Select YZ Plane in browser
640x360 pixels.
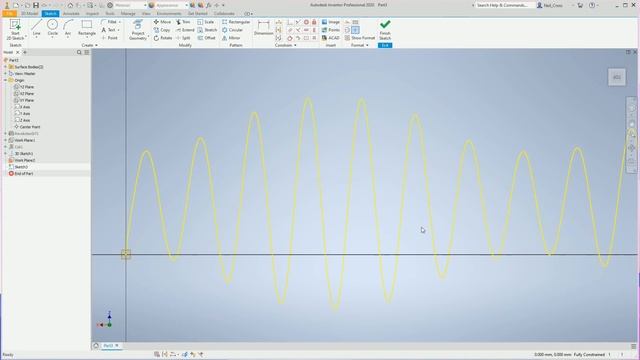[x=24, y=87]
